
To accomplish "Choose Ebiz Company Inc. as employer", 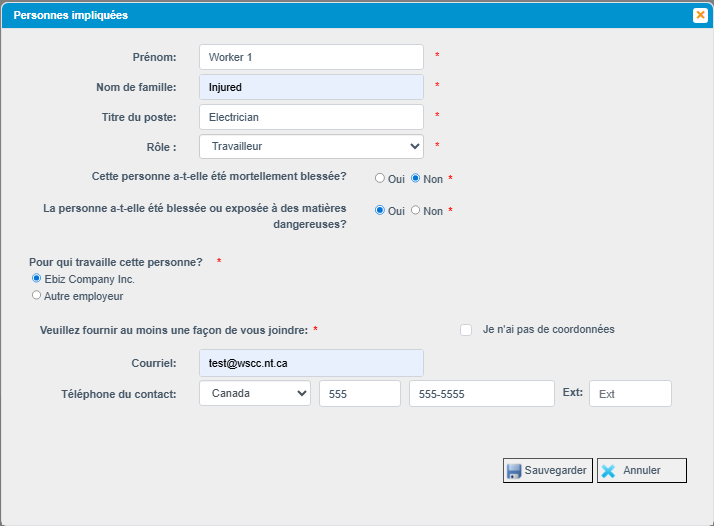I will pos(36,278).
